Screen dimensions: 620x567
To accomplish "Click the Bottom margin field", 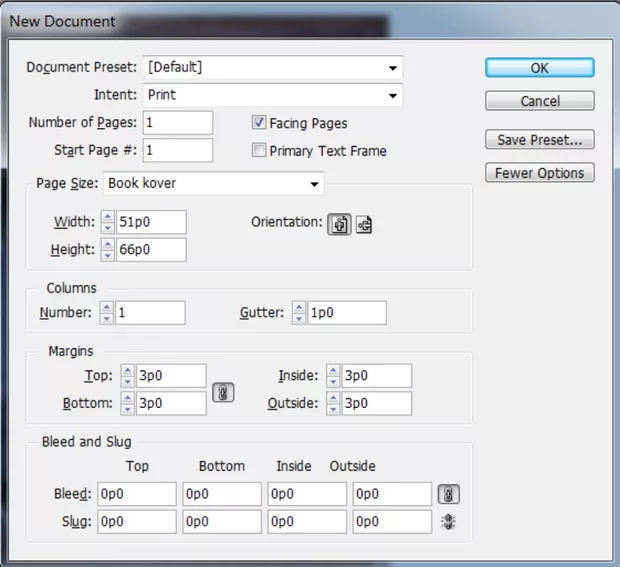I will (171, 403).
